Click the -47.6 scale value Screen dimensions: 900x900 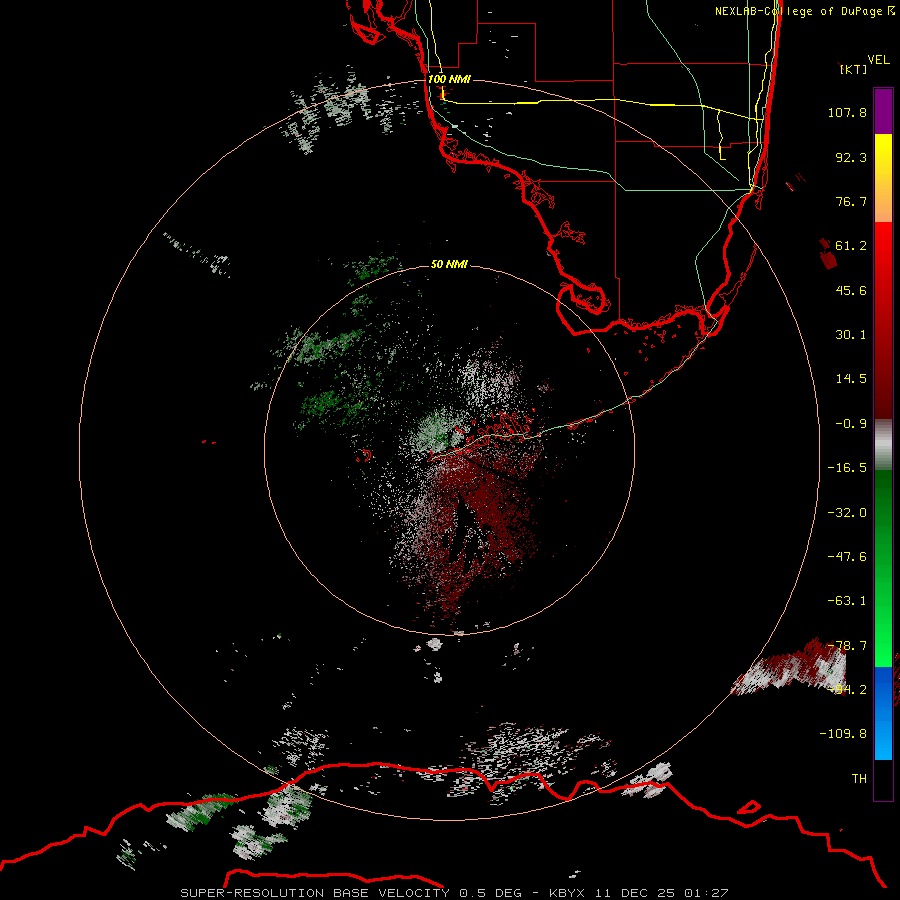[847, 557]
